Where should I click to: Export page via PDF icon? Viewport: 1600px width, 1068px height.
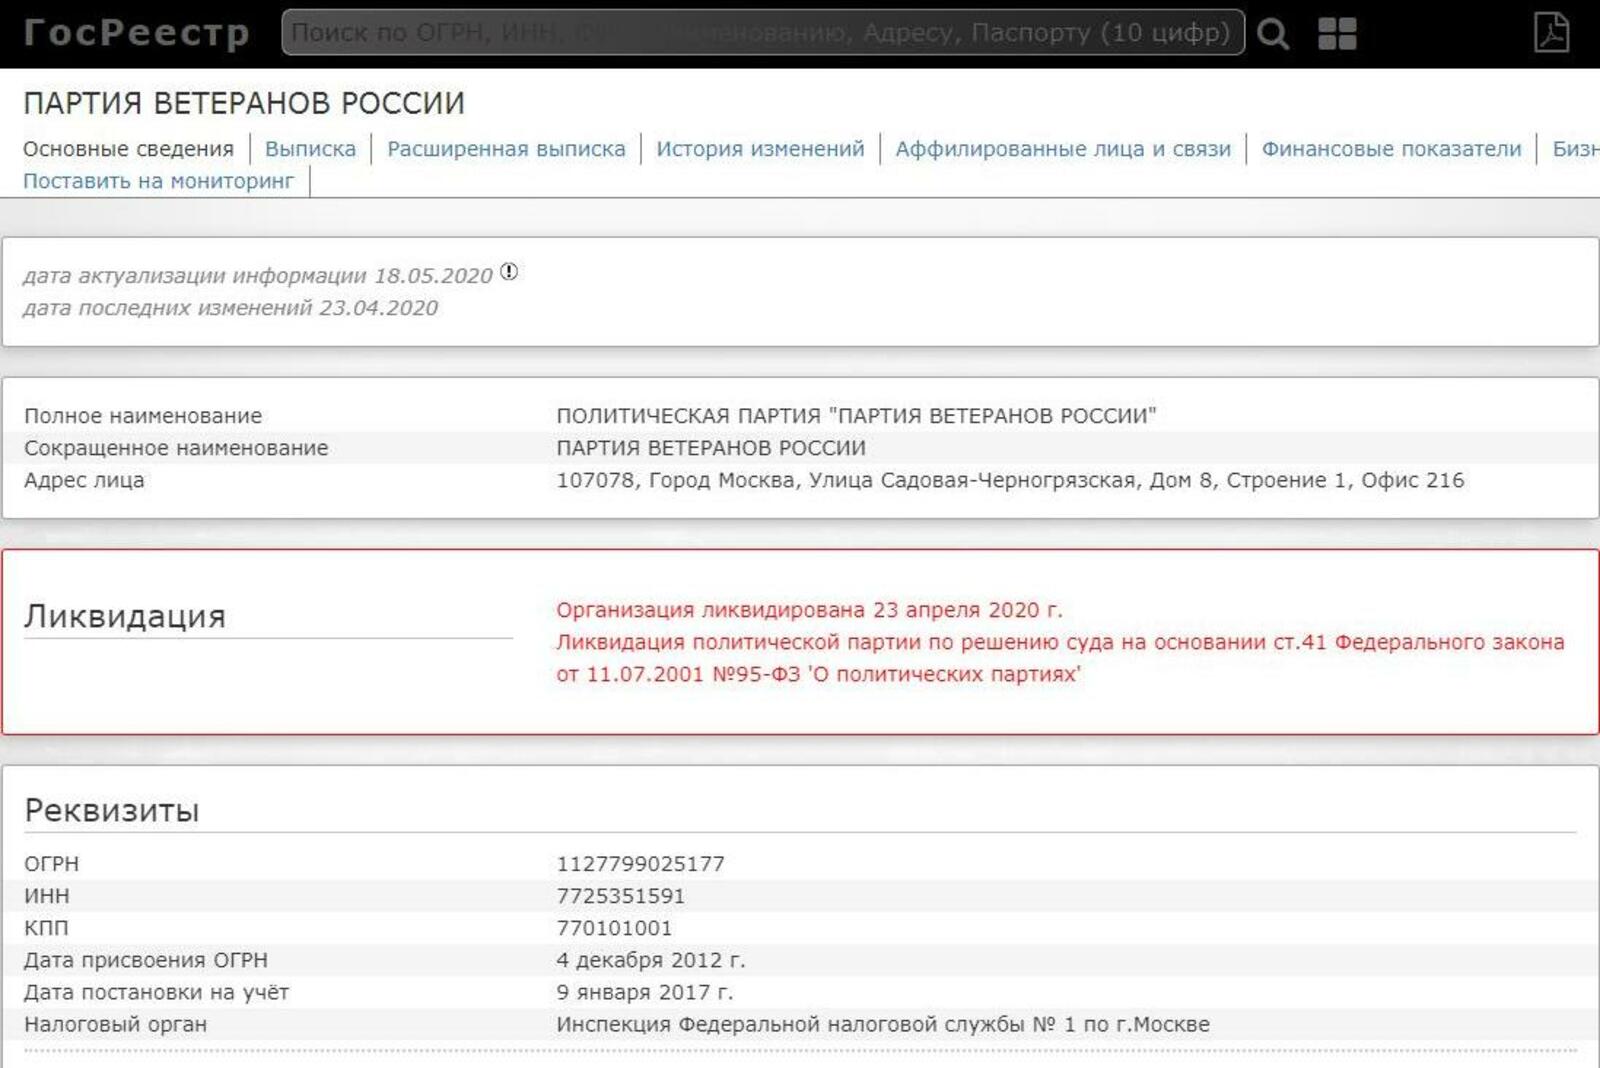[x=1551, y=32]
